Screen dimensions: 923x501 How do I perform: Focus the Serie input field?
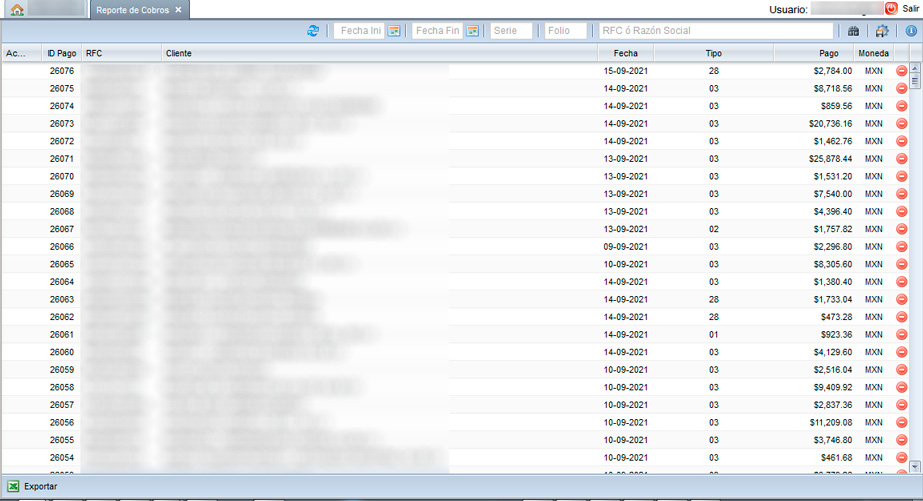[x=511, y=31]
